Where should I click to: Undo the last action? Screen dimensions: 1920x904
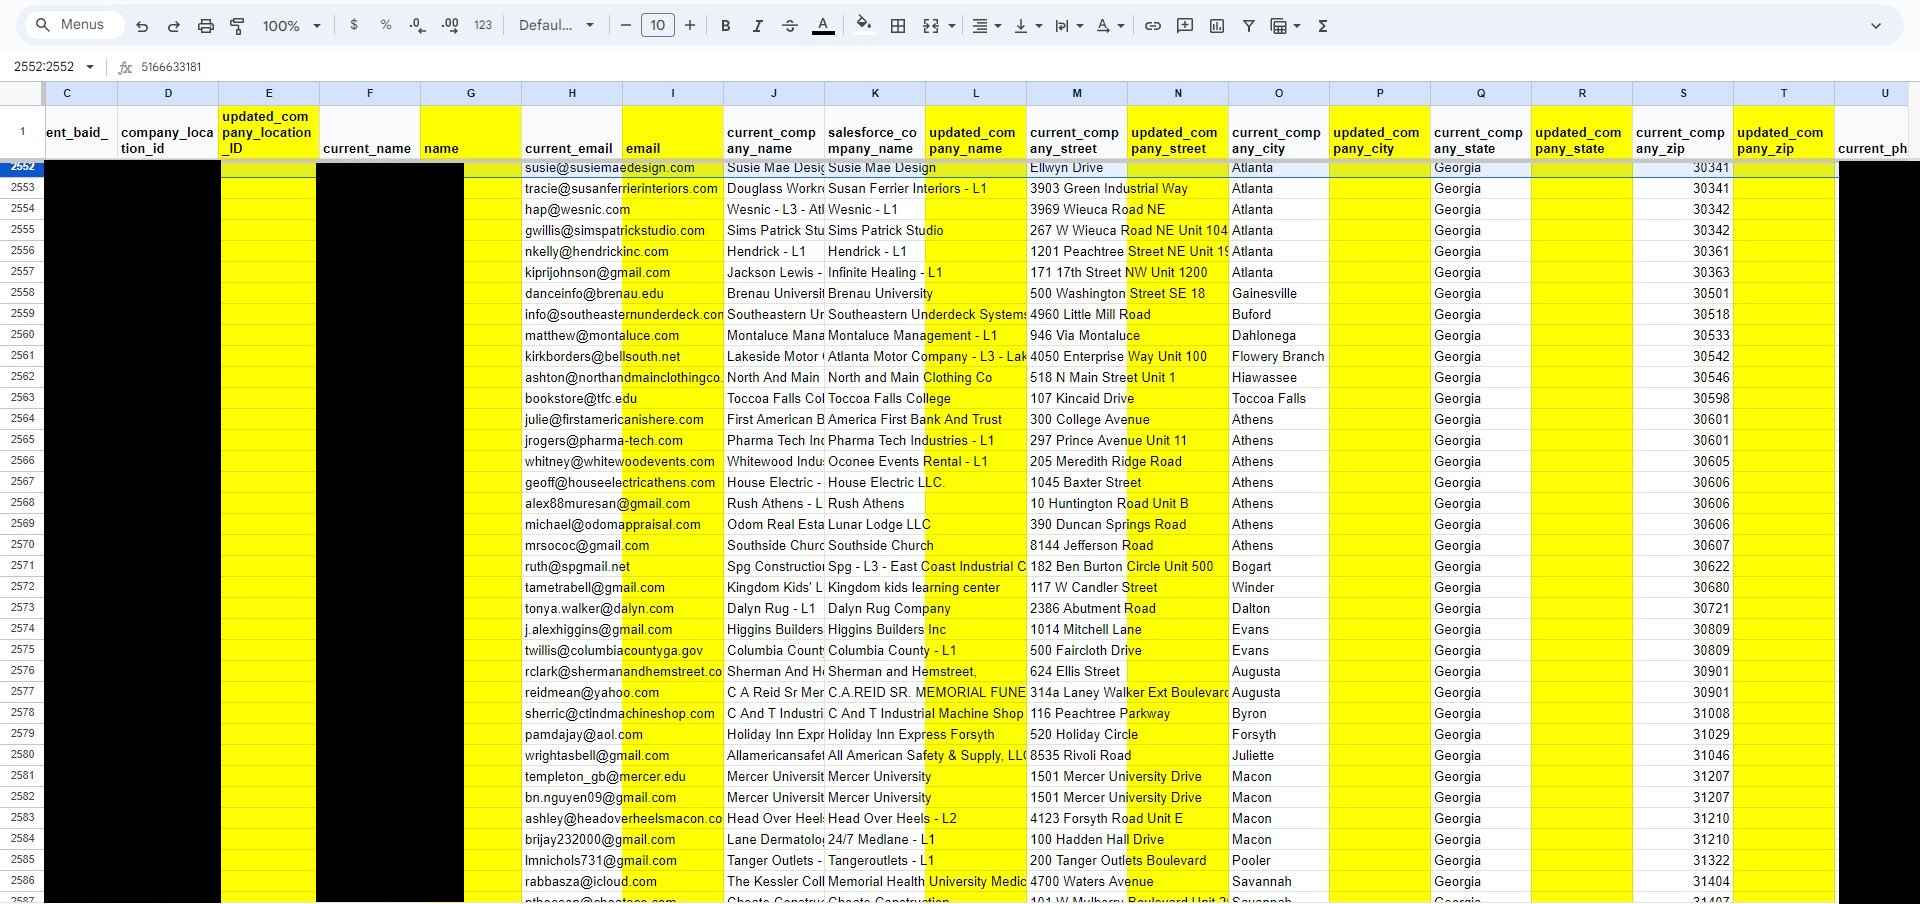[142, 26]
